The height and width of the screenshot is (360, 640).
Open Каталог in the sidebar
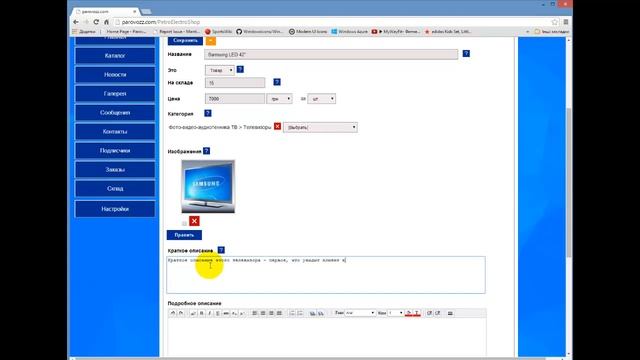(115, 56)
